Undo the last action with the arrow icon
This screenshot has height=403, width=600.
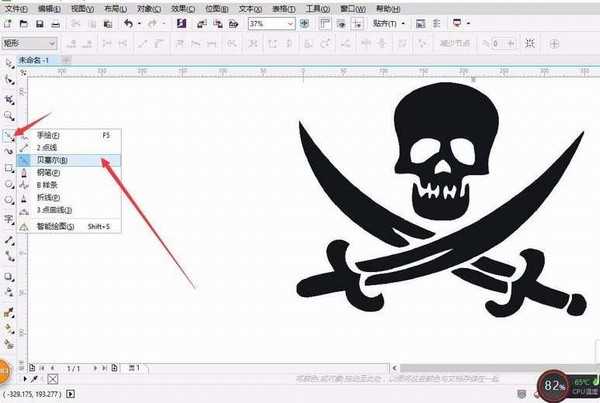(x=128, y=24)
